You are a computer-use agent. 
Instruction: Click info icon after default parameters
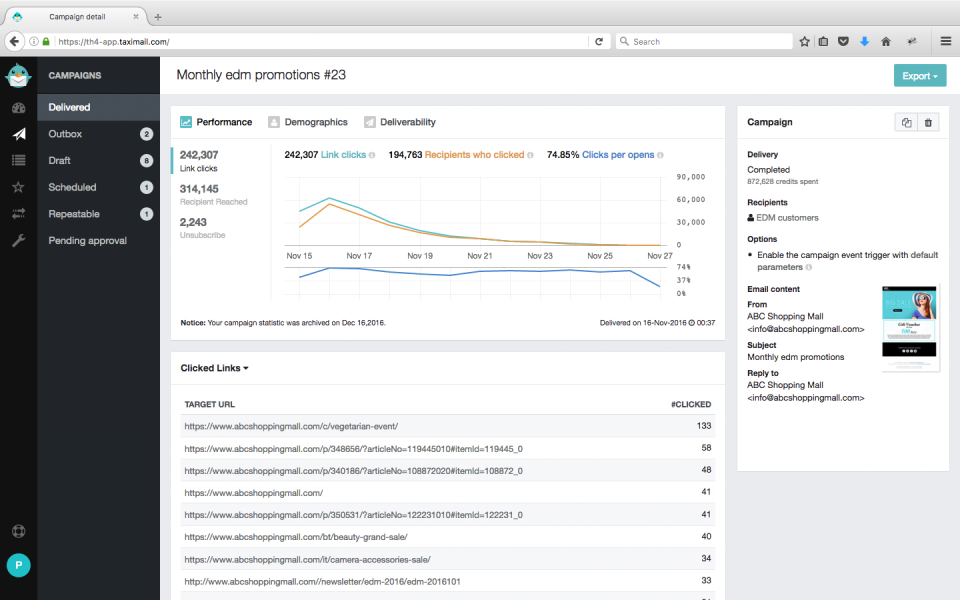pyautogui.click(x=809, y=268)
